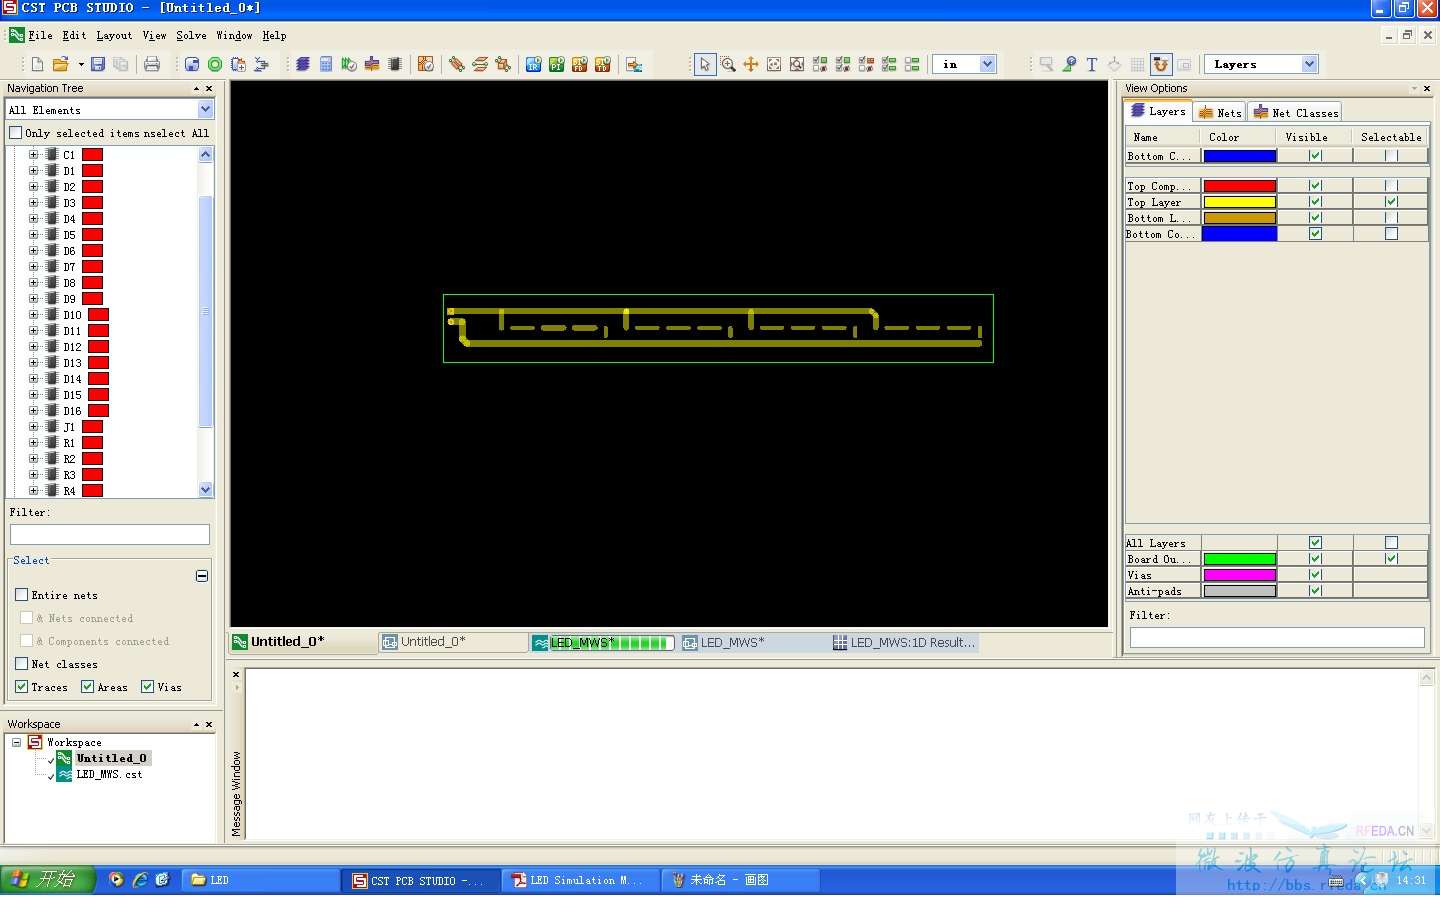Expand the C1 tree node

(33, 155)
